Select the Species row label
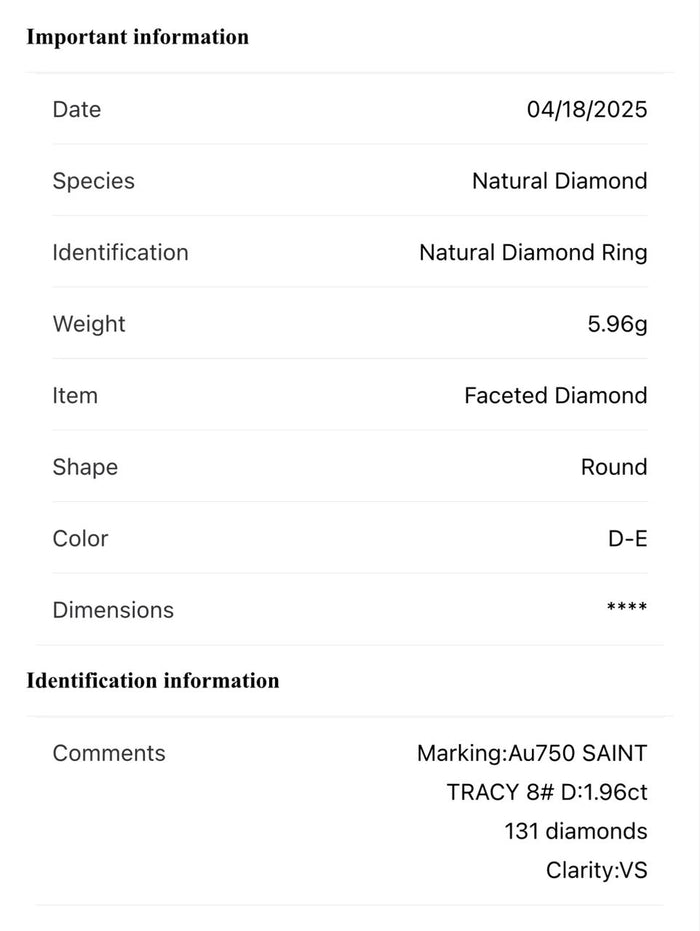This screenshot has width=700, height=931. tap(93, 181)
